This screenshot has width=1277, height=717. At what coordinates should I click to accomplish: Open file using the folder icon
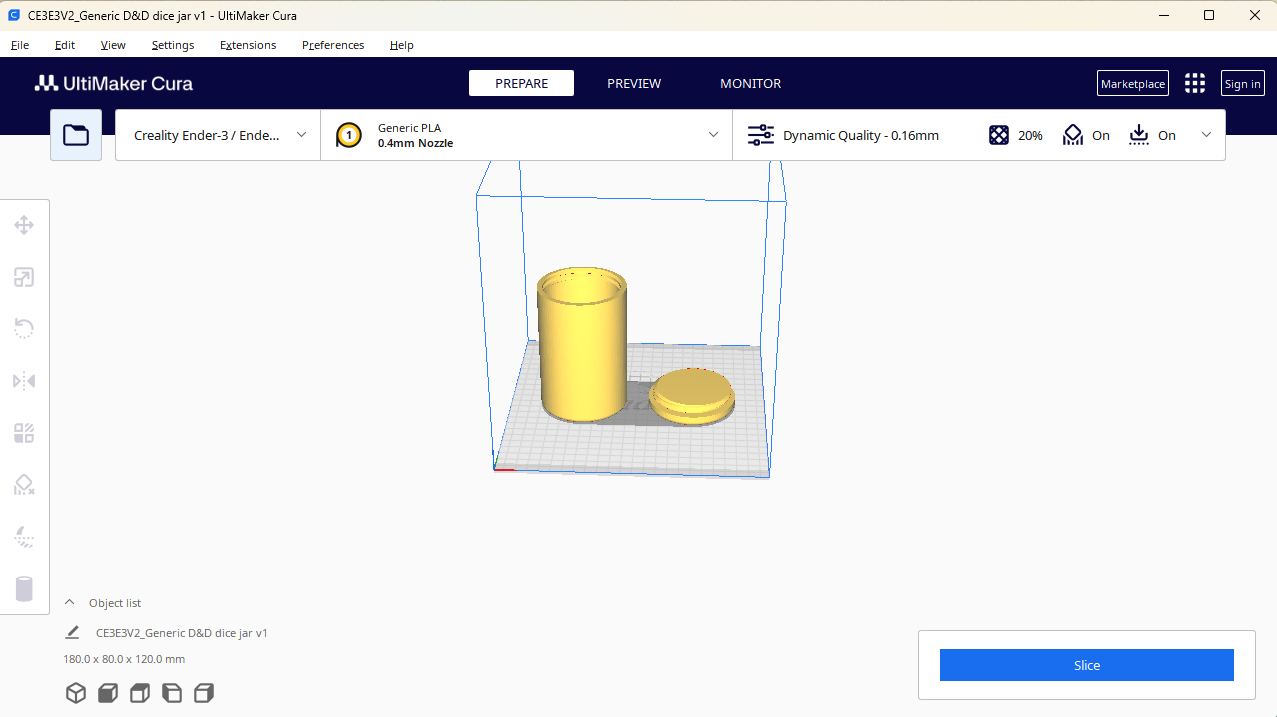[x=76, y=135]
